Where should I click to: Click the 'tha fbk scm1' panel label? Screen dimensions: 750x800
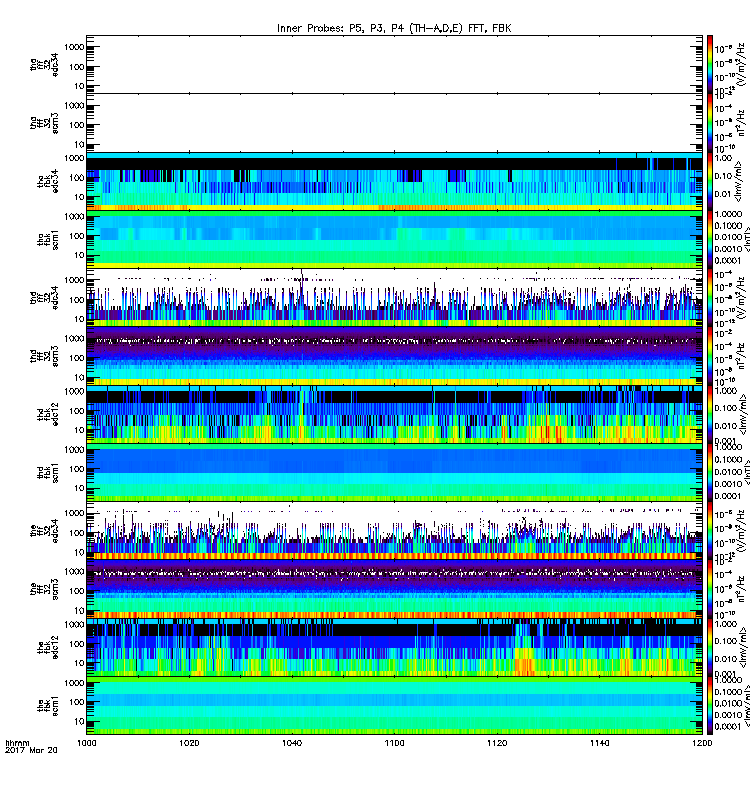point(47,240)
